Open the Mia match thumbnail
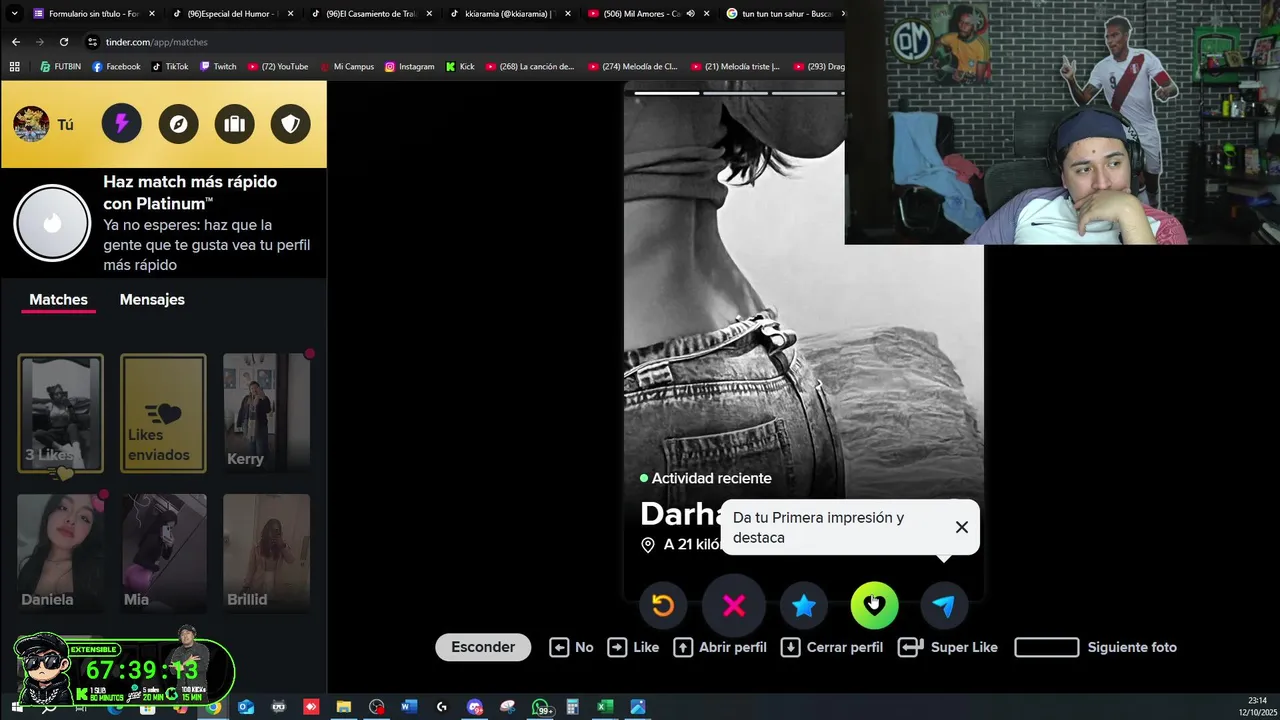Viewport: 1280px width, 720px height. (x=163, y=553)
